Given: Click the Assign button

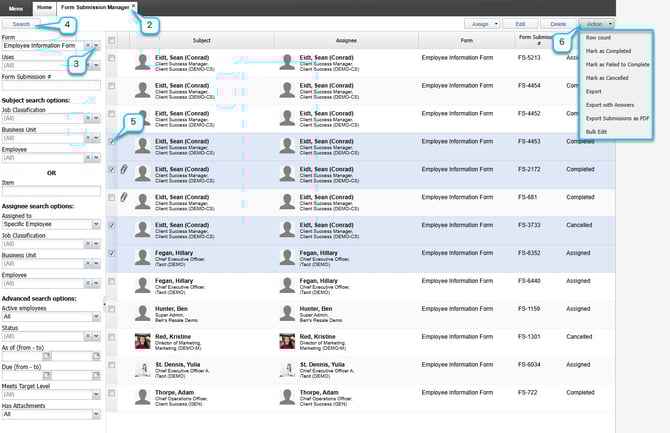Looking at the screenshot, I should click(480, 24).
